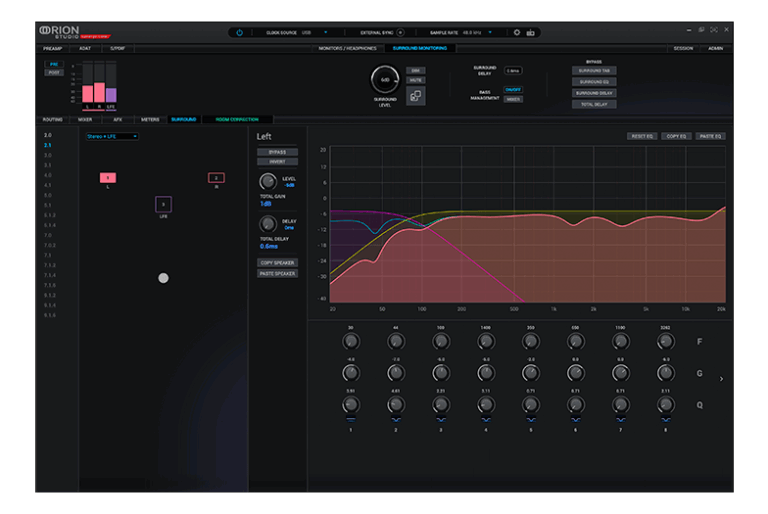Toggle Surround EQ bypass

click(x=594, y=82)
